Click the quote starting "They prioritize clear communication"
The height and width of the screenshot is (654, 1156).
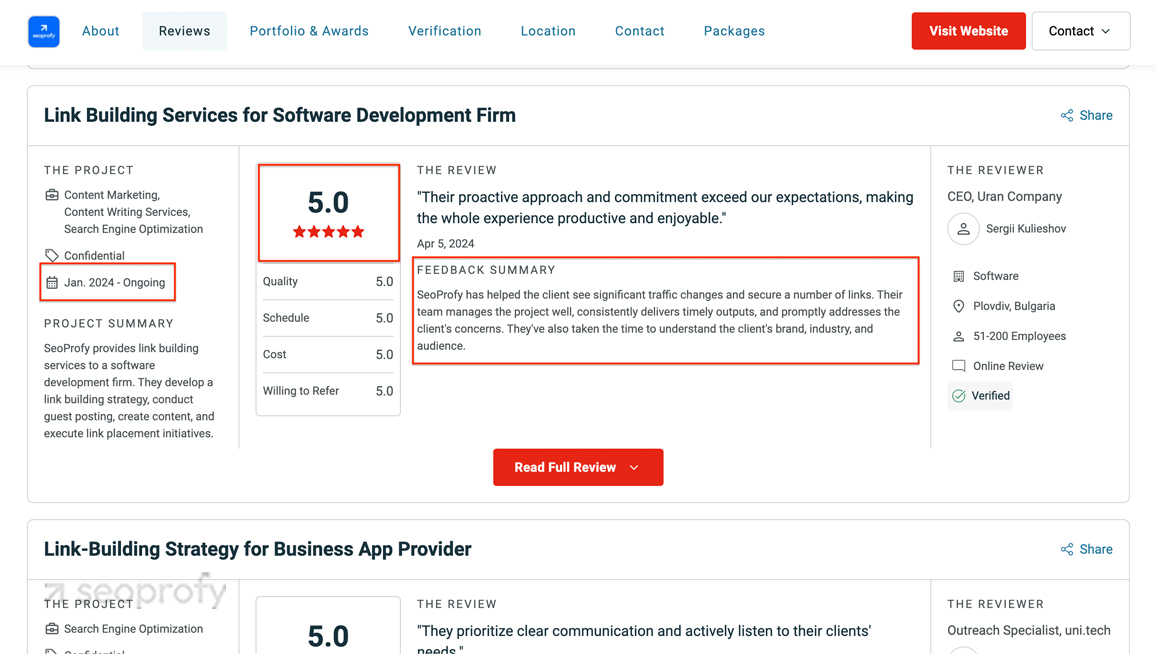(x=644, y=639)
